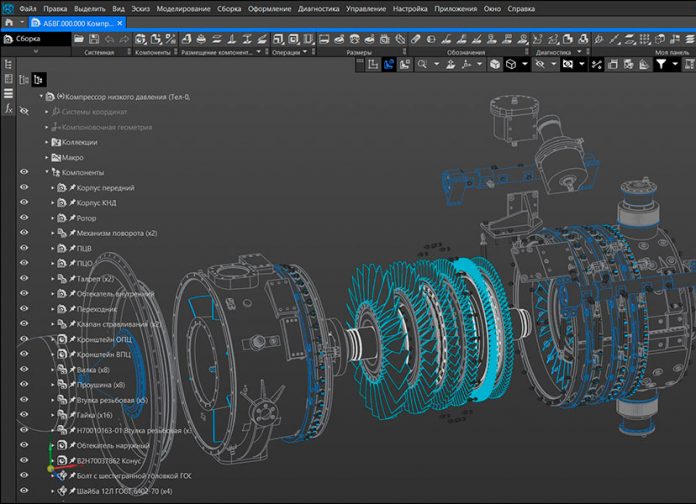Image resolution: width=696 pixels, height=504 pixels.
Task: Collapse the Компоненты tree node
Action: [x=47, y=172]
